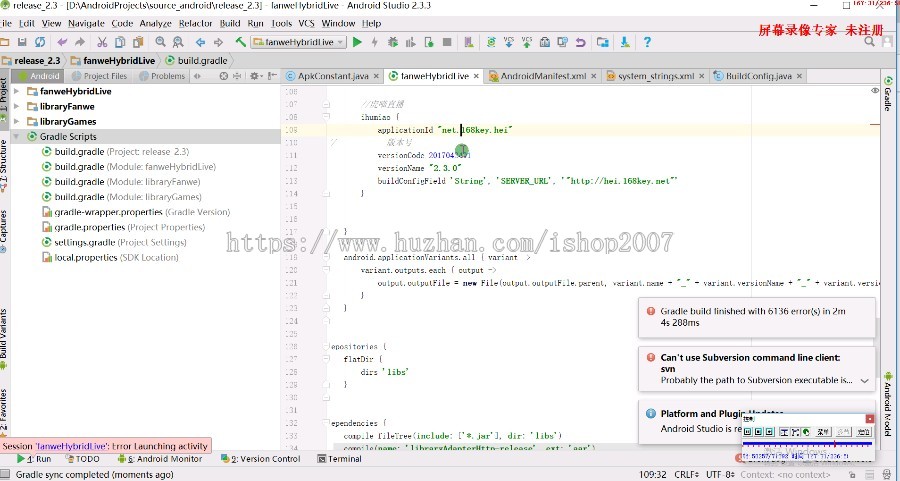Open the Refactor menu
900x481 pixels.
click(x=195, y=23)
